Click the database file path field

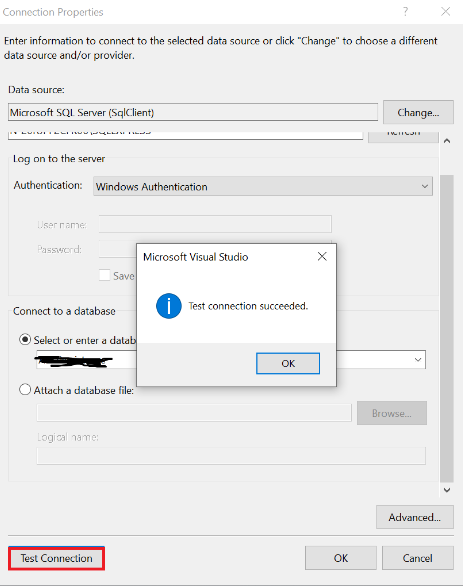point(194,413)
